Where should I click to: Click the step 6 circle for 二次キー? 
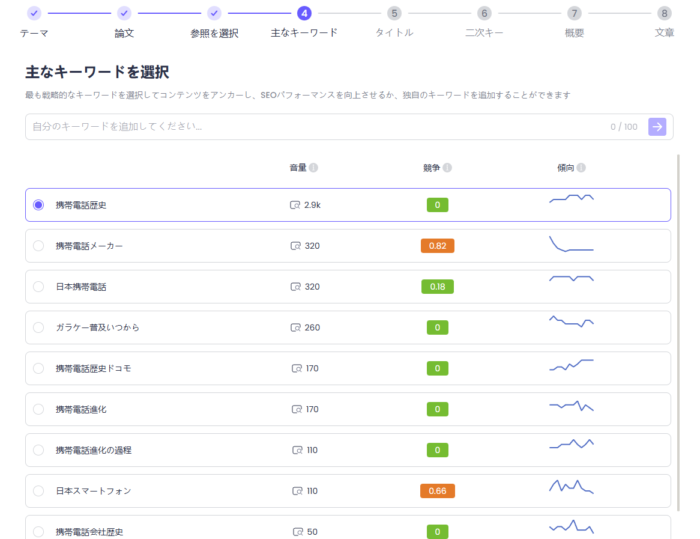(484, 13)
